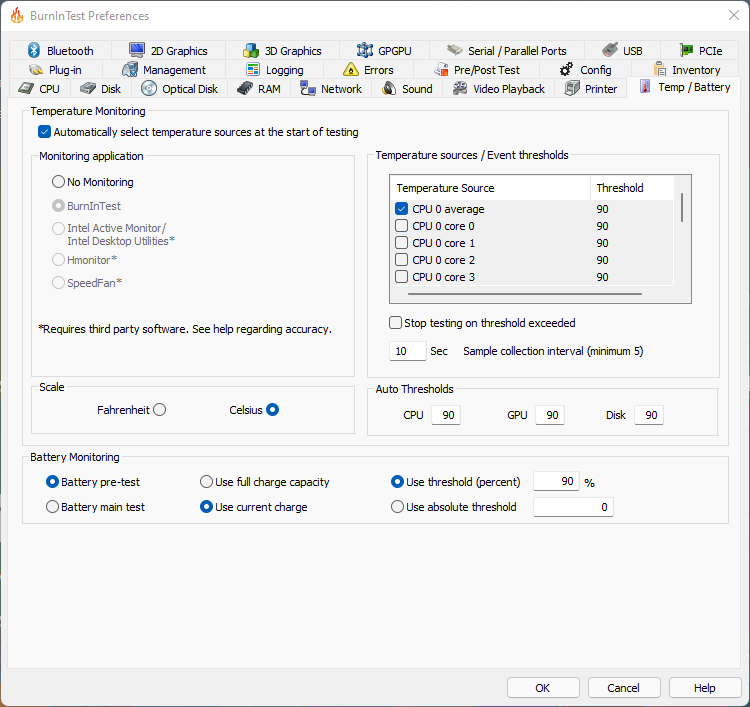Check the CPU 0 core 1 source
This screenshot has width=750, height=707.
pyautogui.click(x=401, y=243)
